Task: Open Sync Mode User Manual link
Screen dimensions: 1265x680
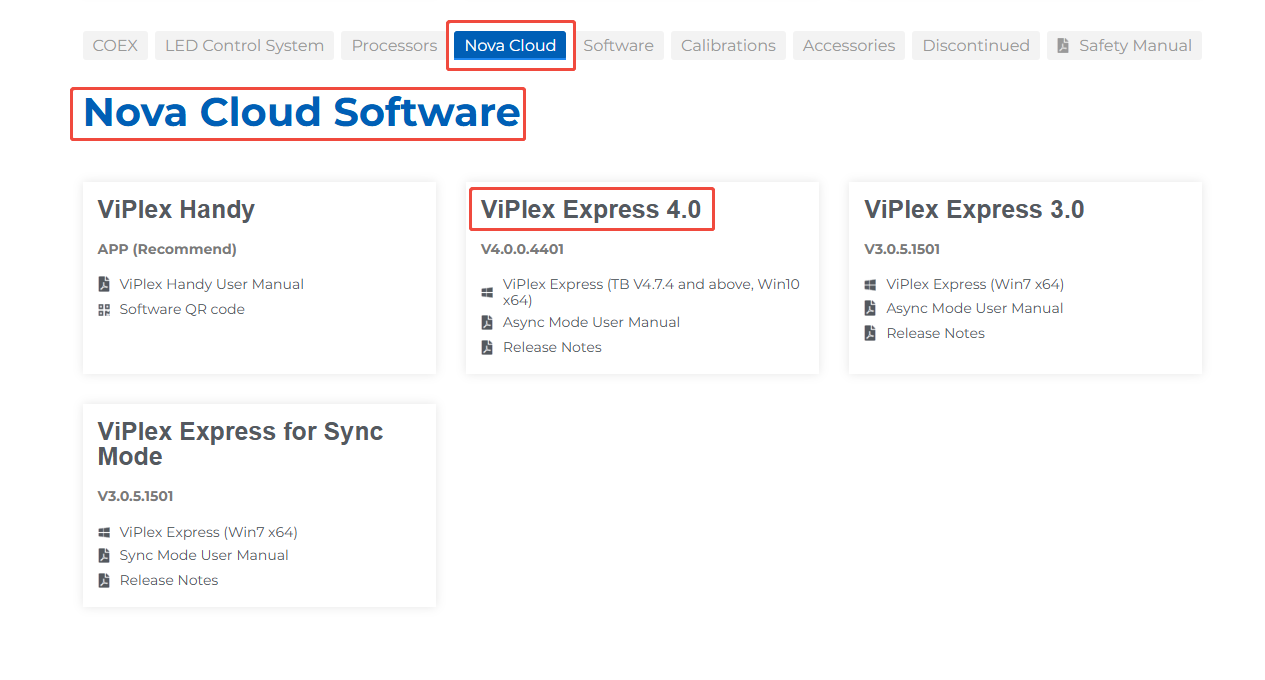Action: point(204,555)
